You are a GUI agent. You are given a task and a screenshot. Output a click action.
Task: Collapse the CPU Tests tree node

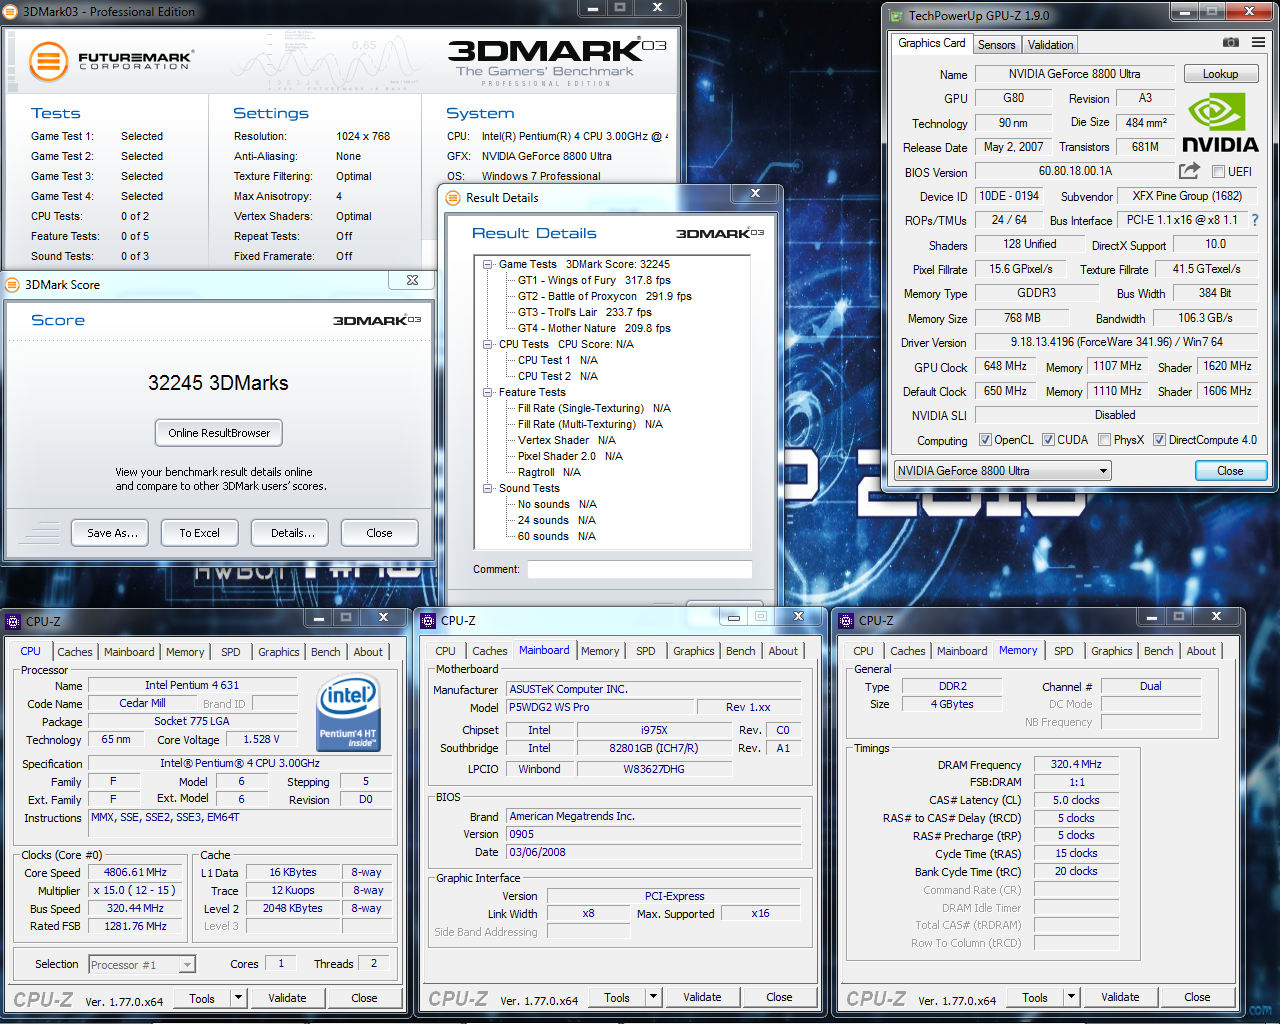[487, 345]
